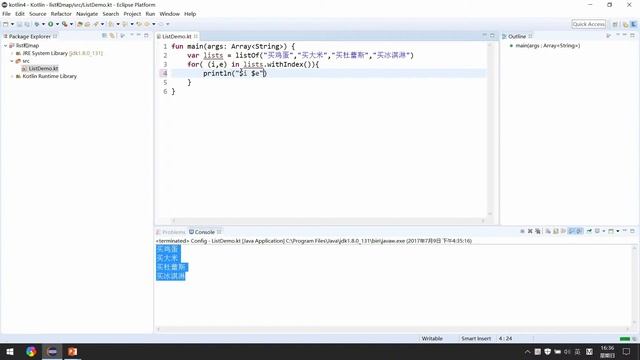Open the Refactor menu
This screenshot has width=640, height=360.
point(61,14)
